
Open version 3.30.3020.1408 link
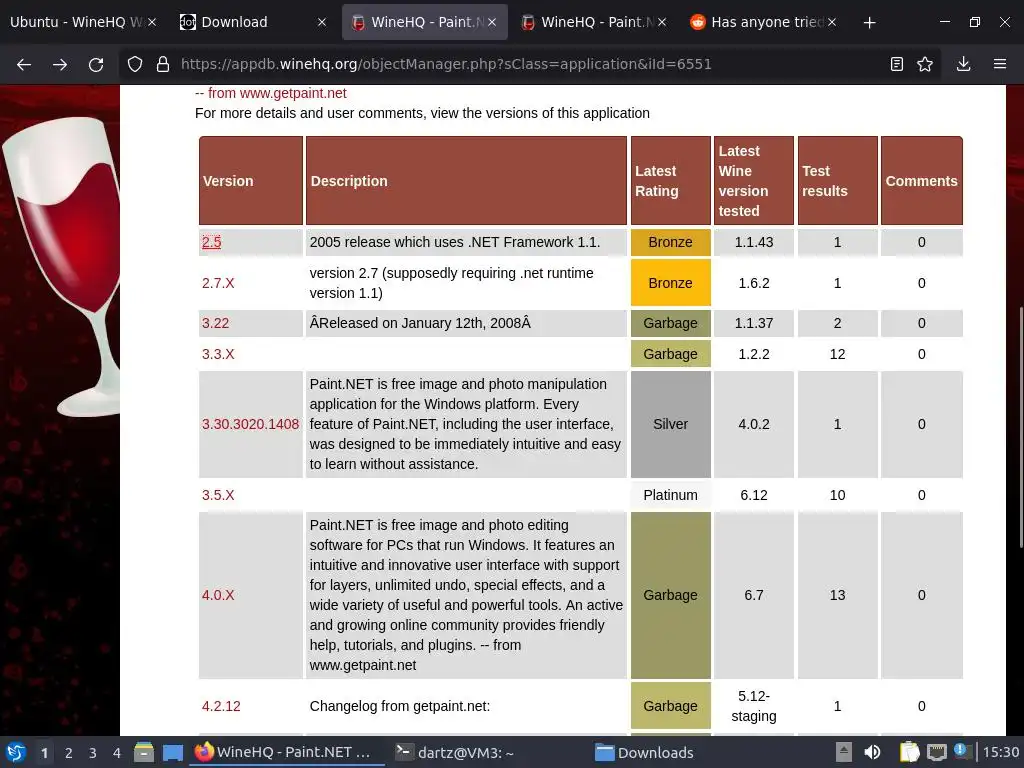(x=250, y=424)
